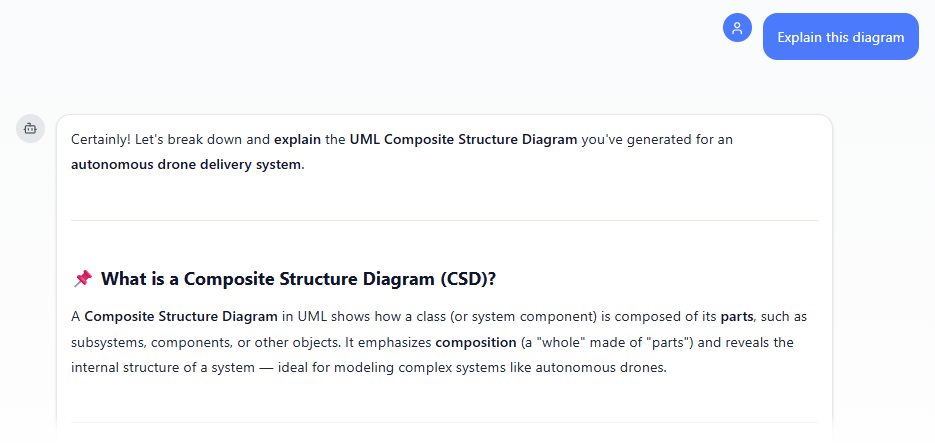This screenshot has height=444, width=935.
Task: Click the phrase "you've generated for an"
Action: pos(657,139)
